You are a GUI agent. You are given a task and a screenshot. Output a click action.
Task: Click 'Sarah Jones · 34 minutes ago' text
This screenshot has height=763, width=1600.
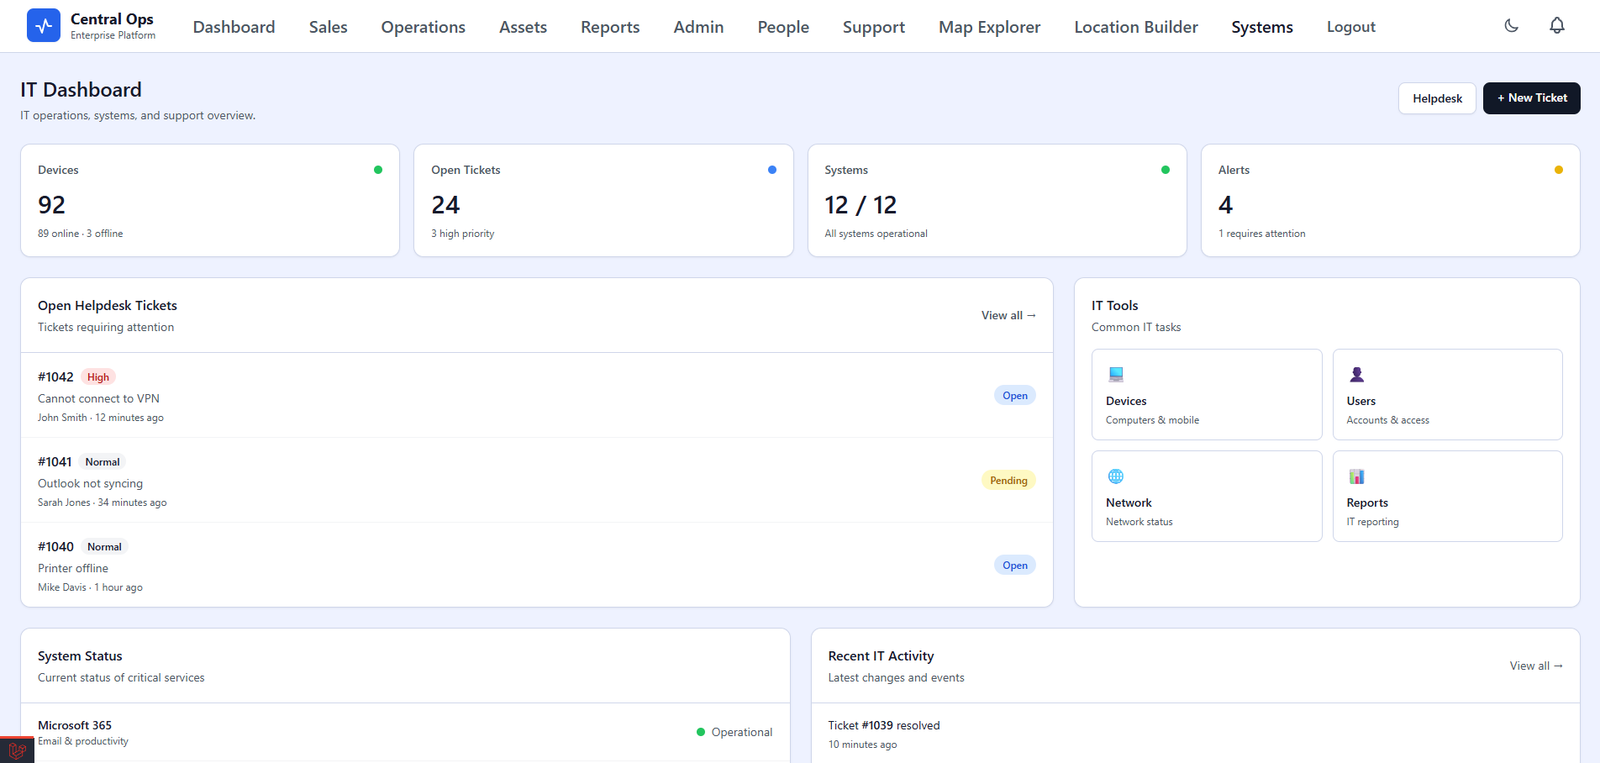coord(102,503)
